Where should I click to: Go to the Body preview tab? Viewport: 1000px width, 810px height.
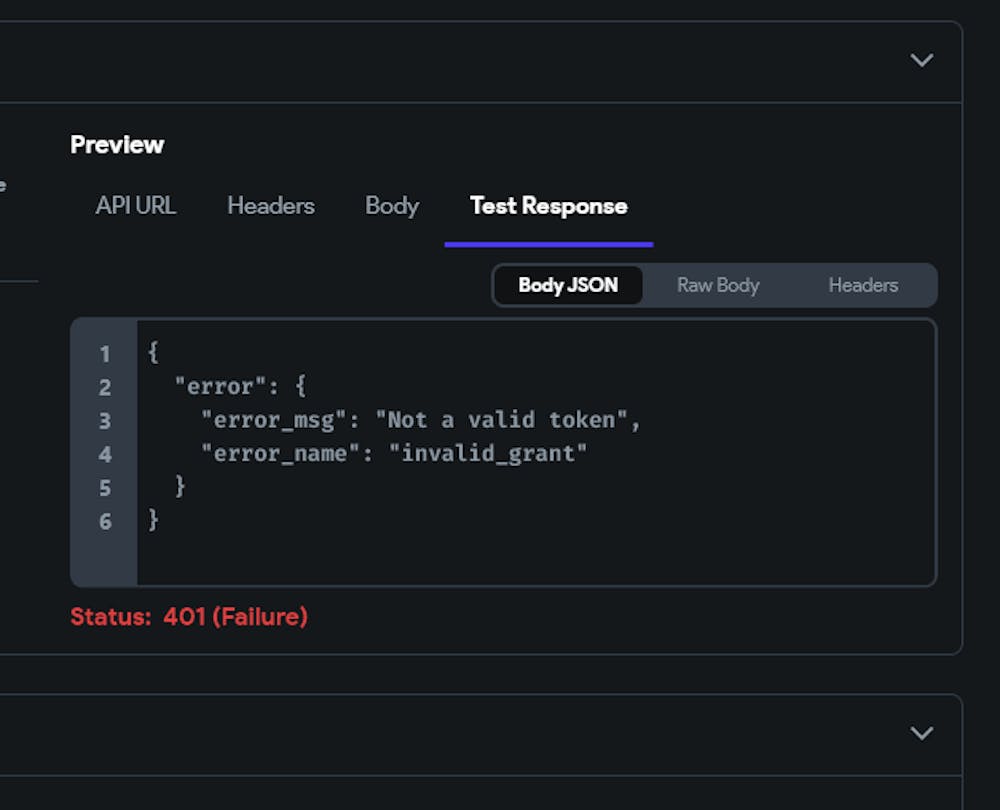coord(392,206)
